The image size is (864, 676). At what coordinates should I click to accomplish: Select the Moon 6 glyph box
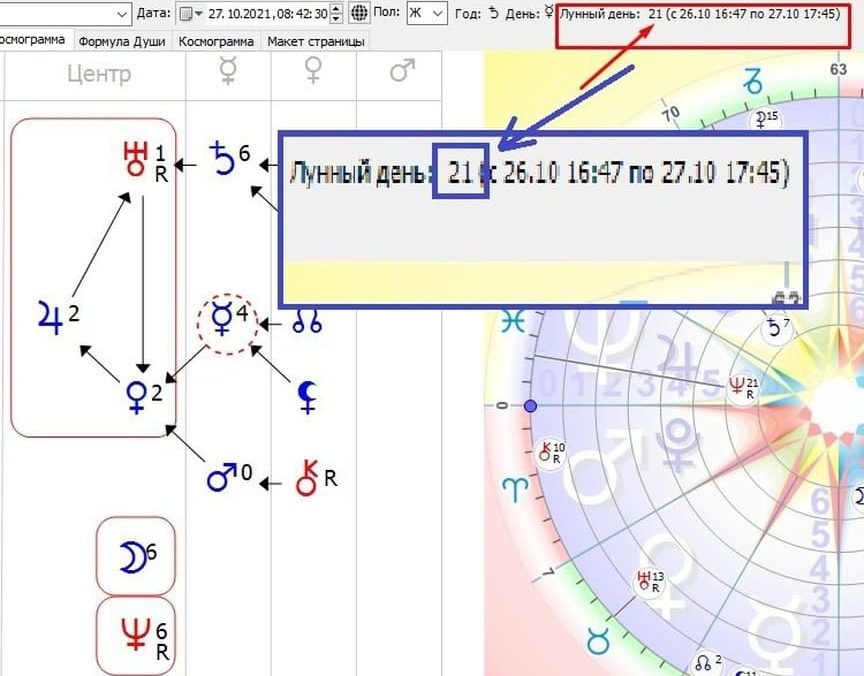pyautogui.click(x=136, y=557)
